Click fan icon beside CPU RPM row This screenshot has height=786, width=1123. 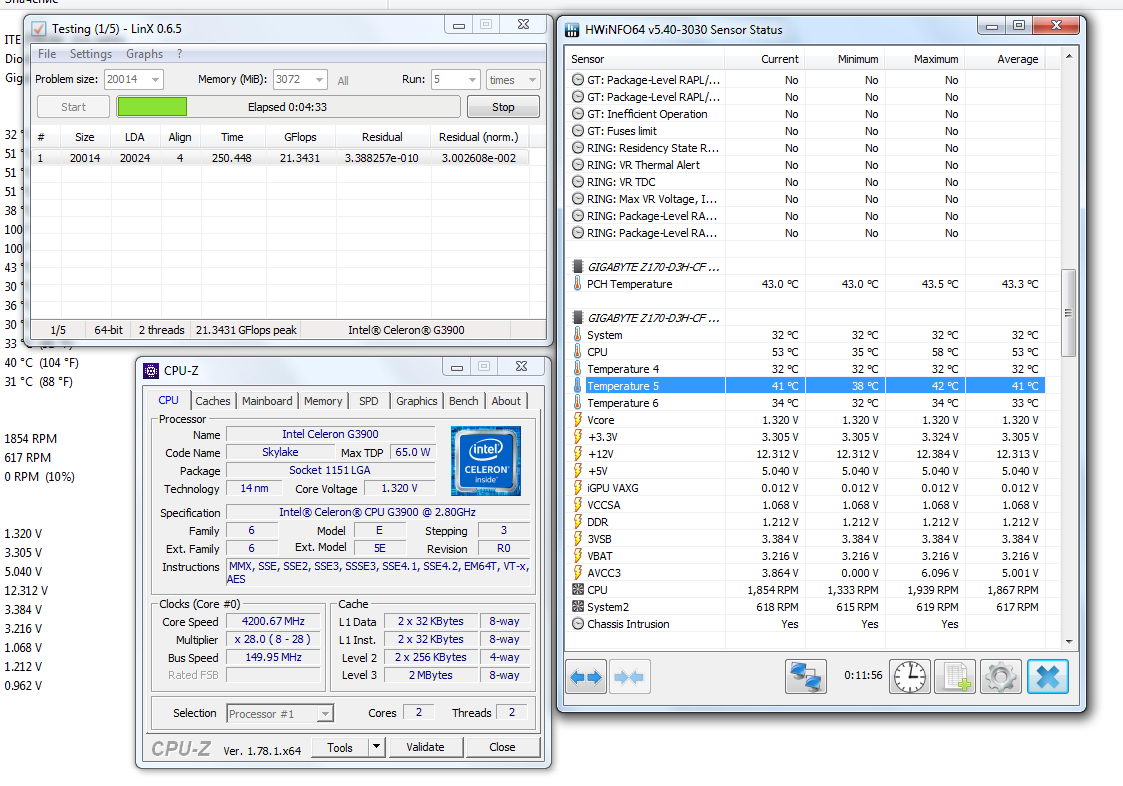[577, 590]
